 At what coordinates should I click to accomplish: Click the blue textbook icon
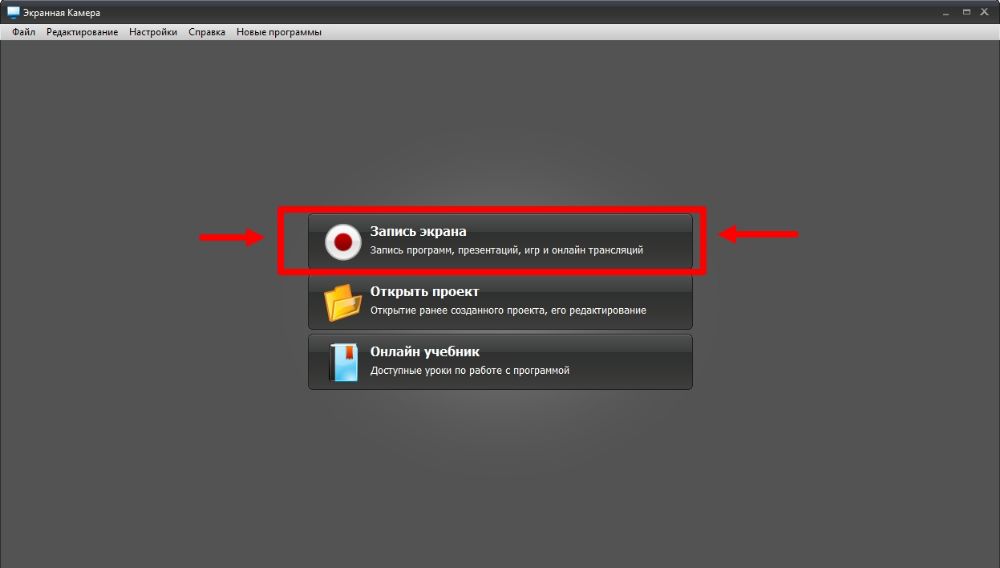(344, 362)
